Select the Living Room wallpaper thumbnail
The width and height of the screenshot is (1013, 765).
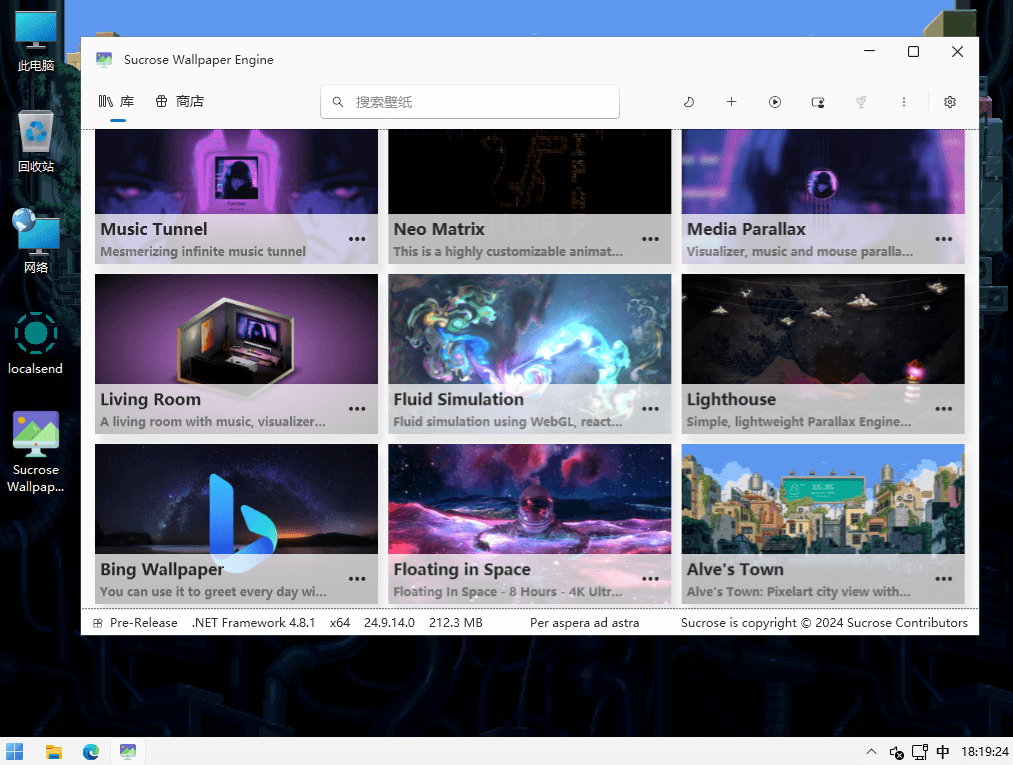point(236,330)
